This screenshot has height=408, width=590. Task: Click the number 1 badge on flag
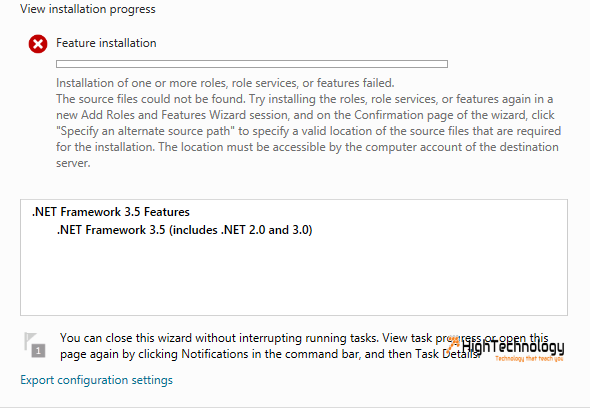tap(38, 351)
